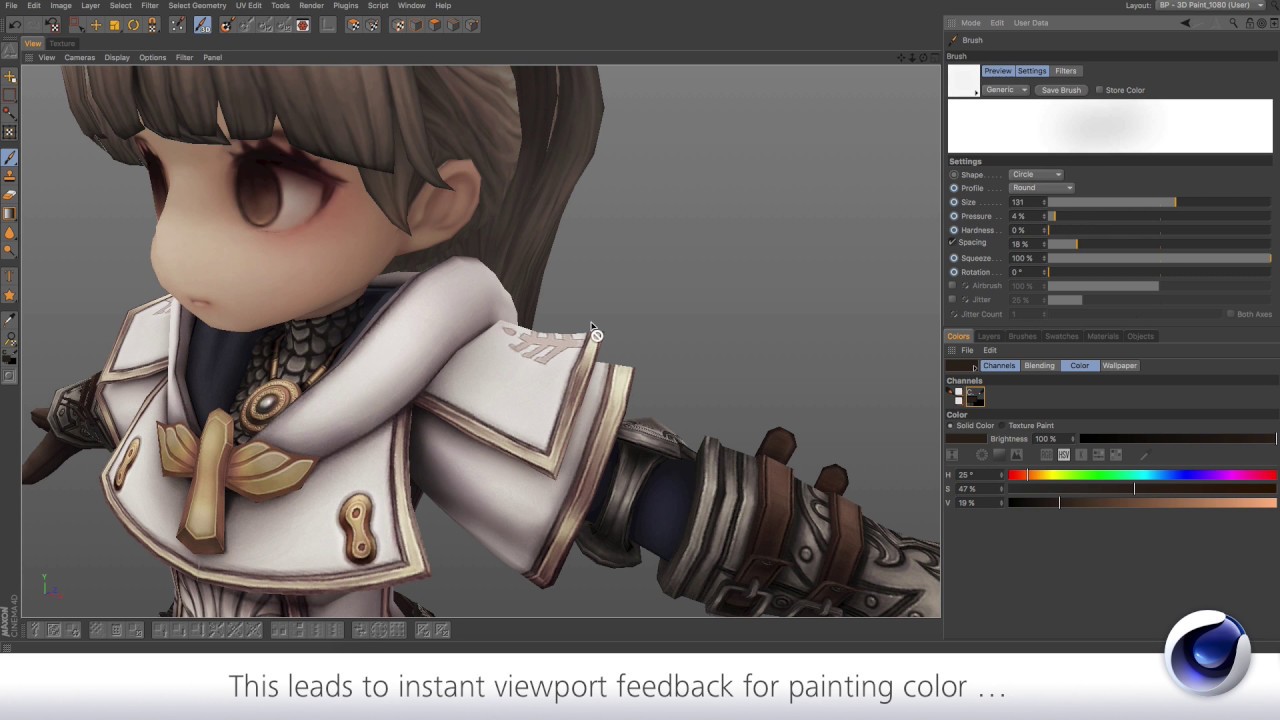
Task: Enable the Both Axes checkbox
Action: pos(1230,314)
